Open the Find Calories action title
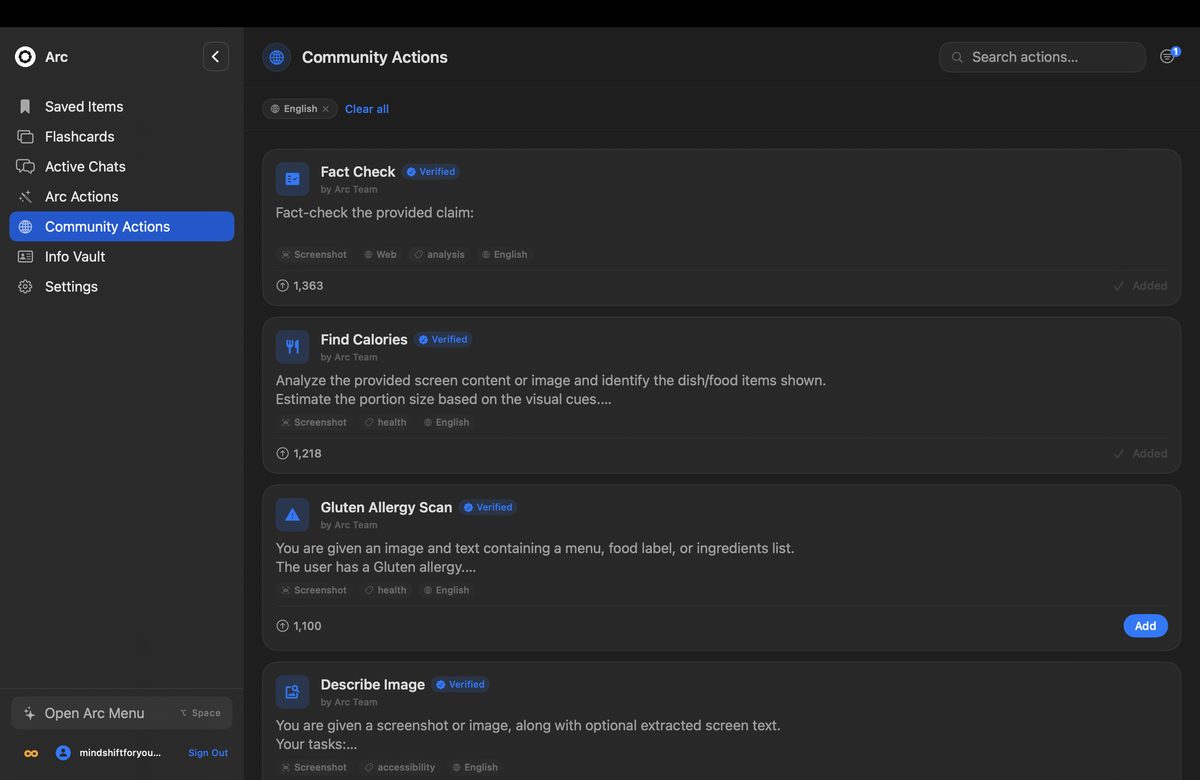The image size is (1200, 780). click(364, 340)
